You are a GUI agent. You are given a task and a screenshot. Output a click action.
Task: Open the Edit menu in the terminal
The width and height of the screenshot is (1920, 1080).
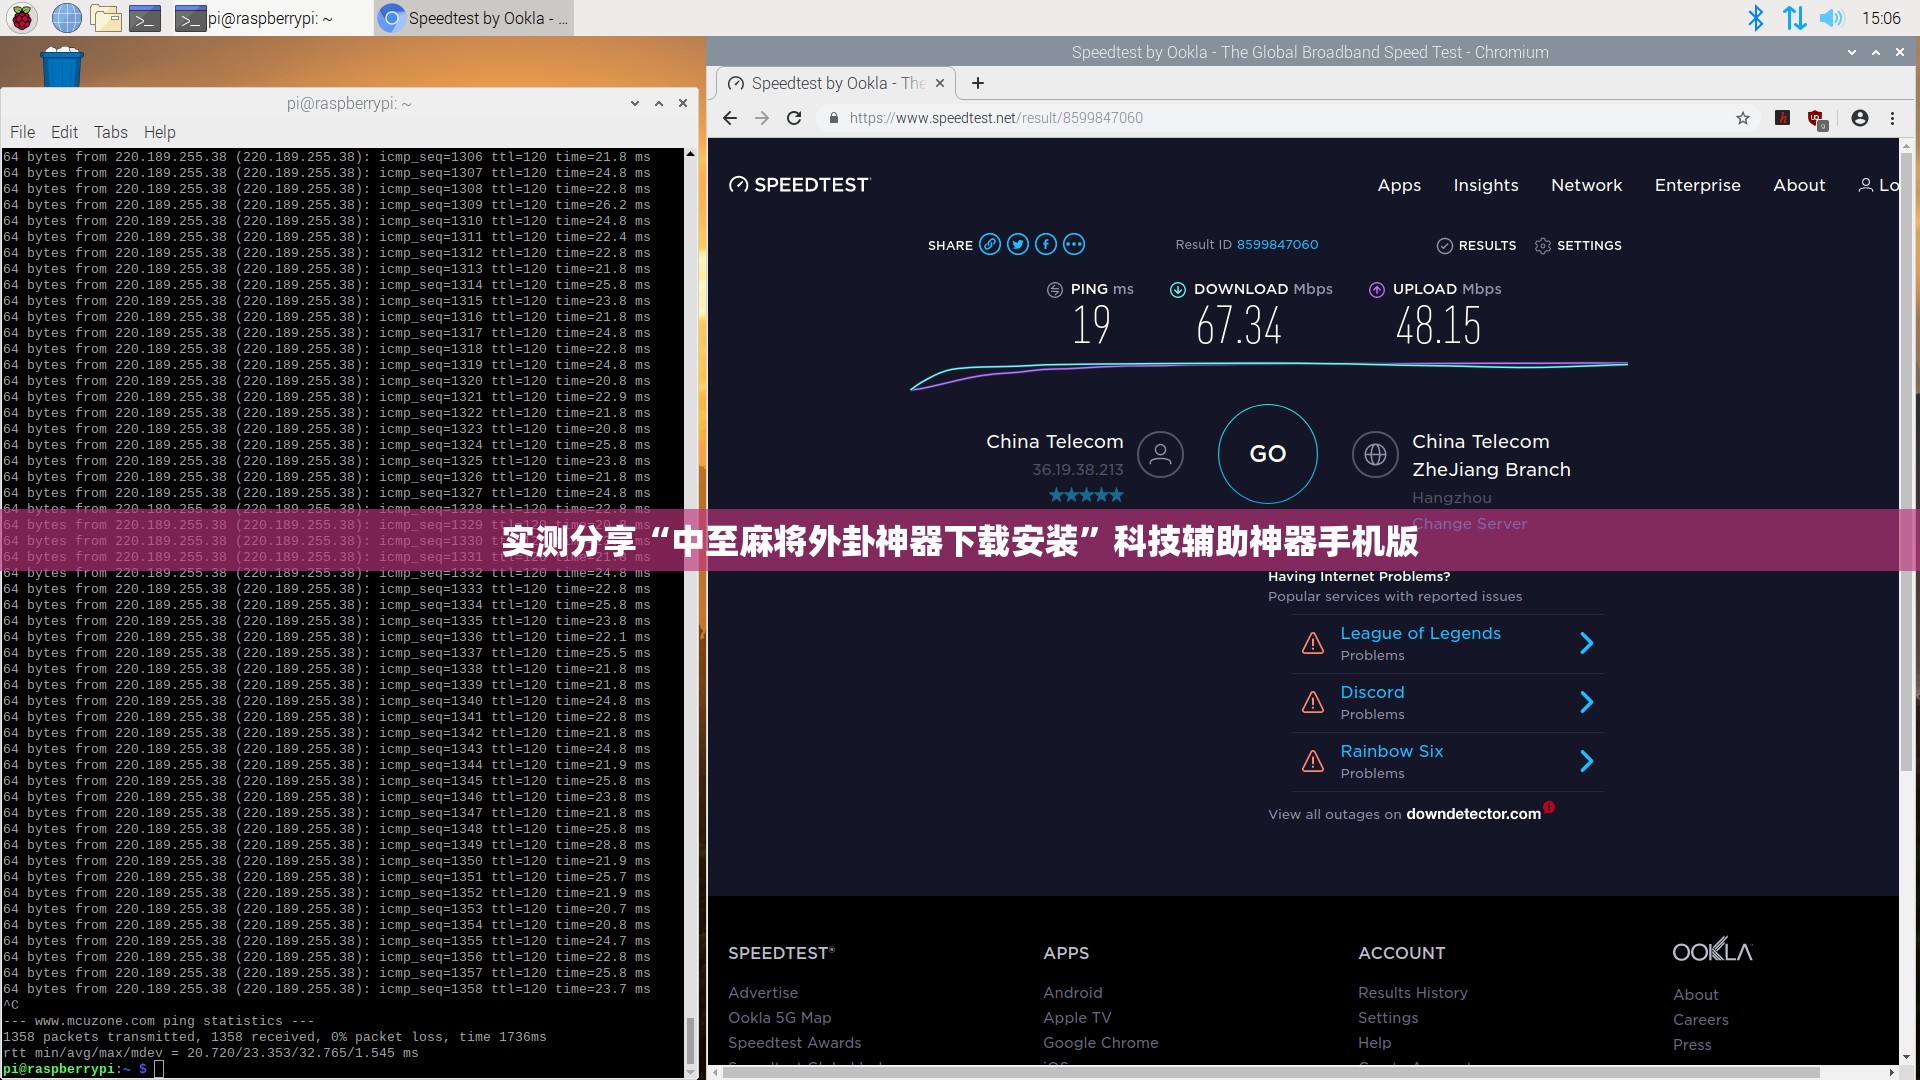64,132
